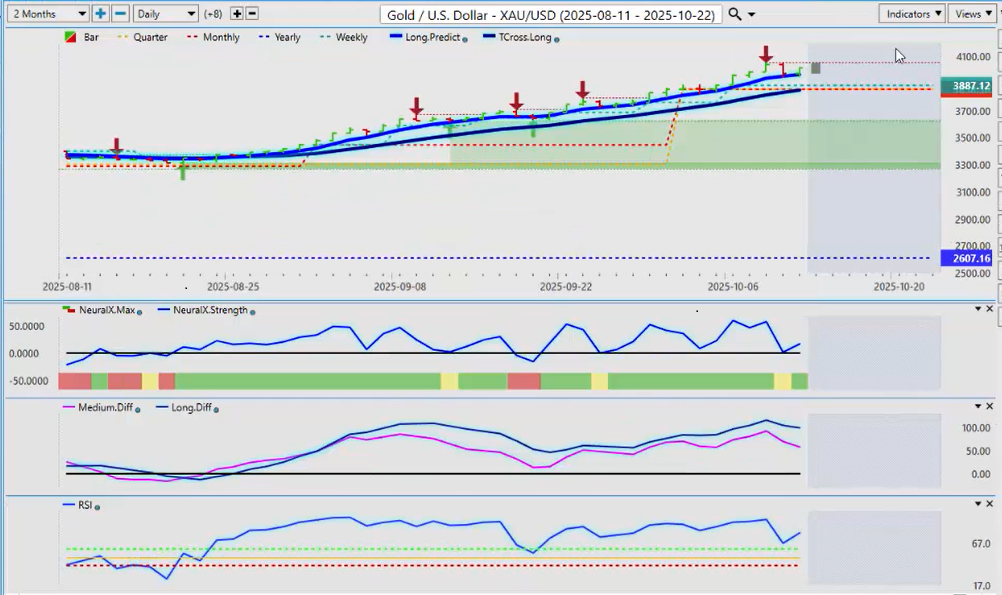Open the Views menu
The height and width of the screenshot is (595, 1002).
click(972, 14)
